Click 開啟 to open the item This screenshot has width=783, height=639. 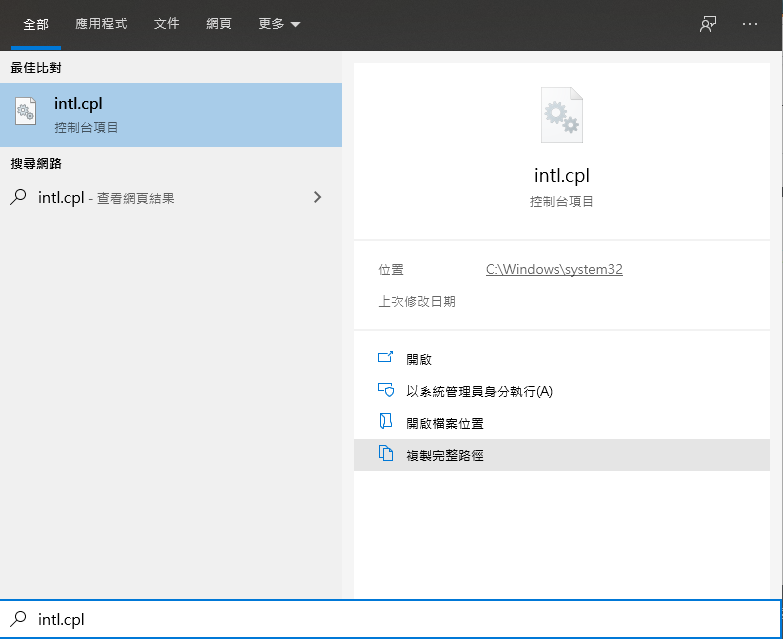point(562,359)
